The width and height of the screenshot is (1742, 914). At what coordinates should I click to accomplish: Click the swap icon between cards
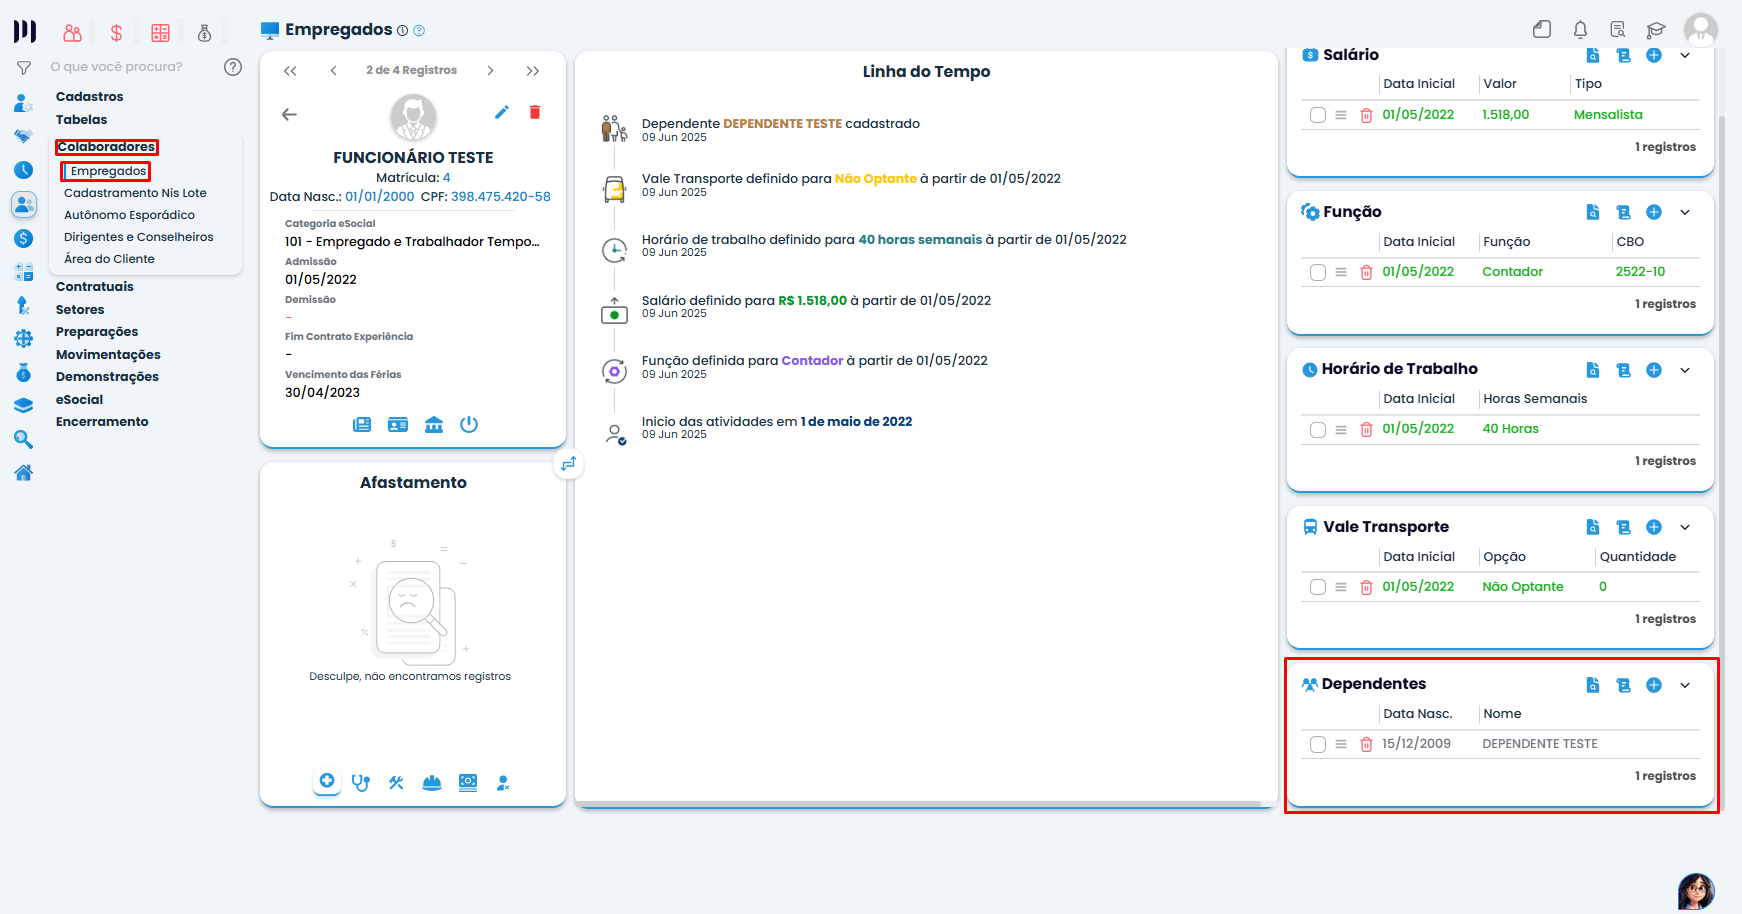[569, 464]
